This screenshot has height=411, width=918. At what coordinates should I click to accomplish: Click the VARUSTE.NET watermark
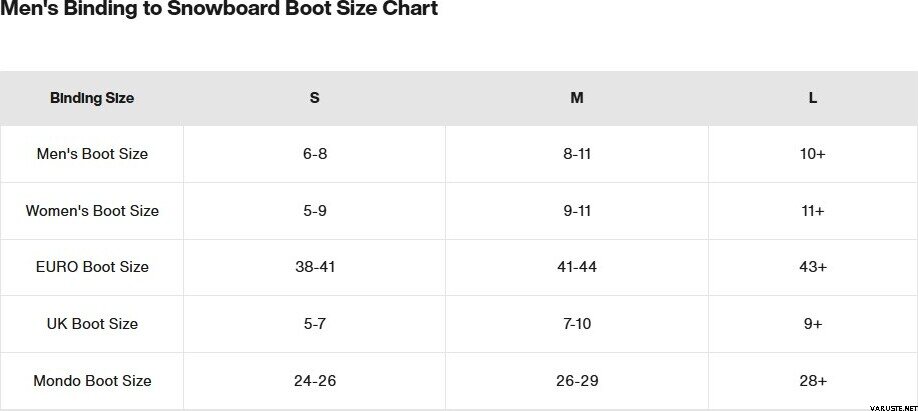pos(886,404)
